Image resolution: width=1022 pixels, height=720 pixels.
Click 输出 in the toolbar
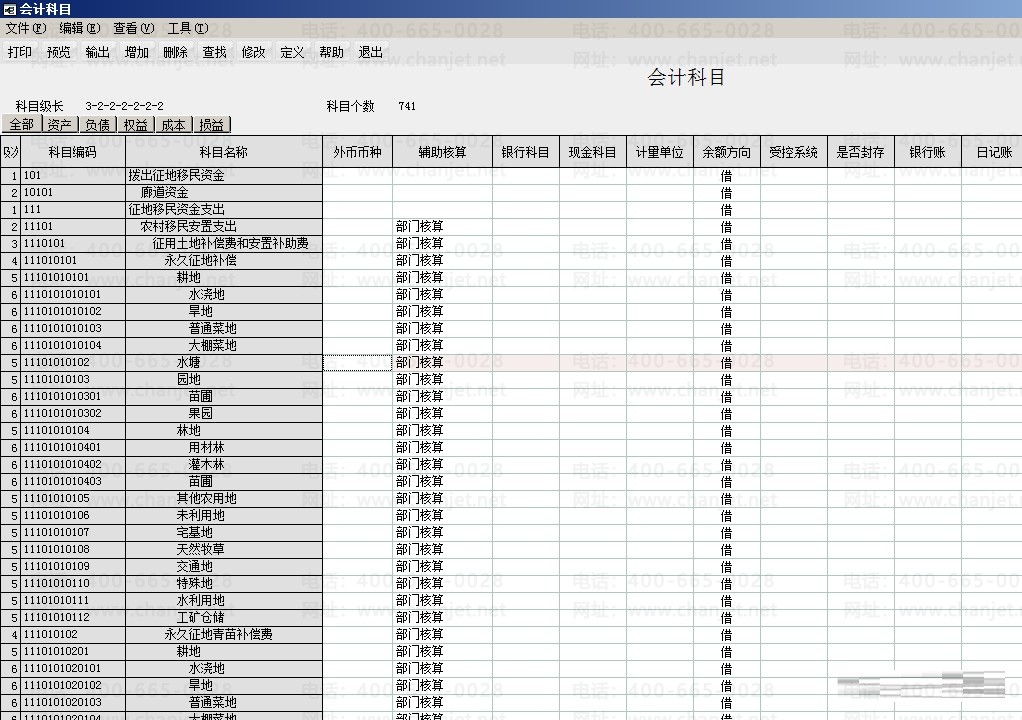(98, 52)
